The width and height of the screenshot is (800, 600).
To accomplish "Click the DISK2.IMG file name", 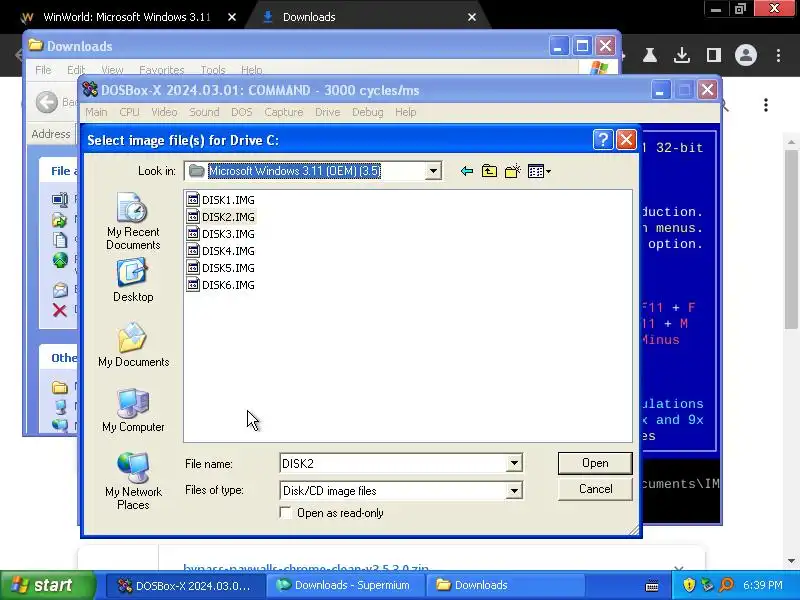I will [x=228, y=217].
